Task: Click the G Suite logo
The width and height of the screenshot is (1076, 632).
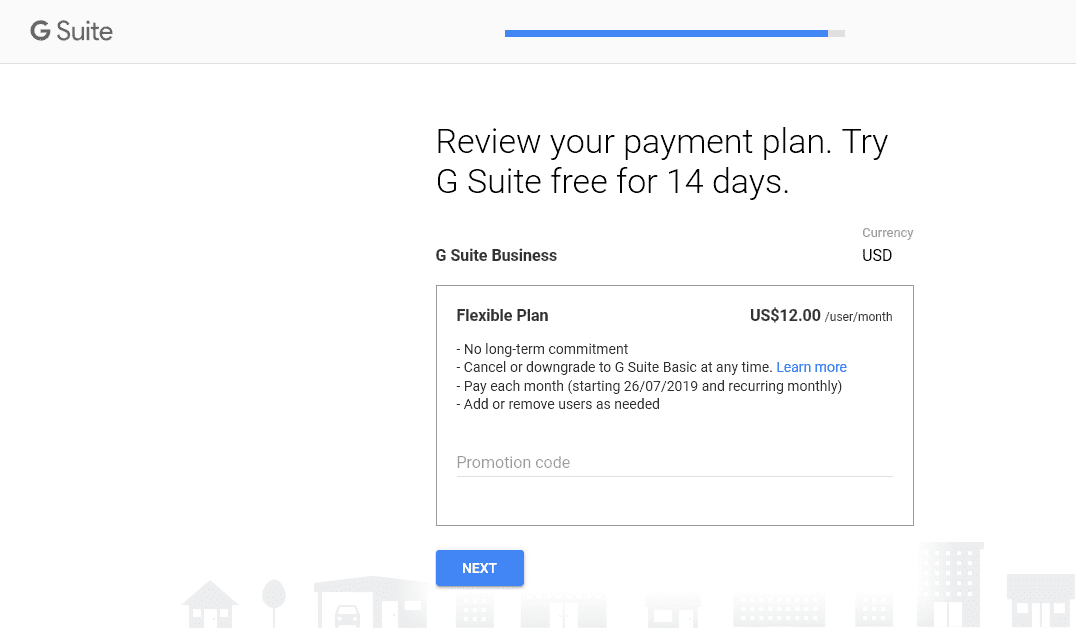Action: tap(71, 32)
